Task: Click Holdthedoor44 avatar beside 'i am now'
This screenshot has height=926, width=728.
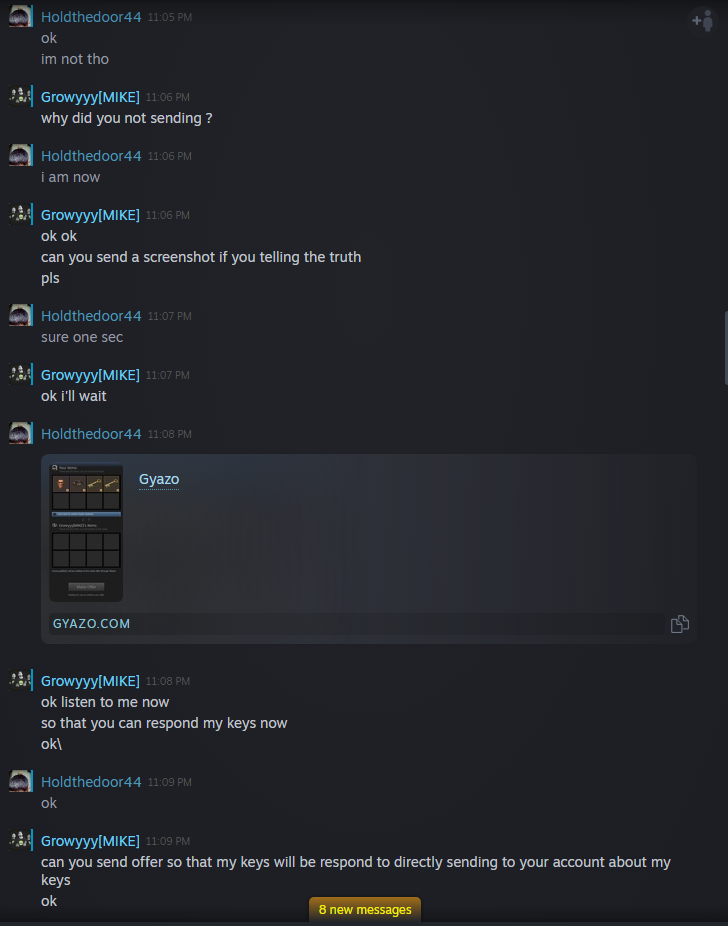Action: tap(20, 155)
